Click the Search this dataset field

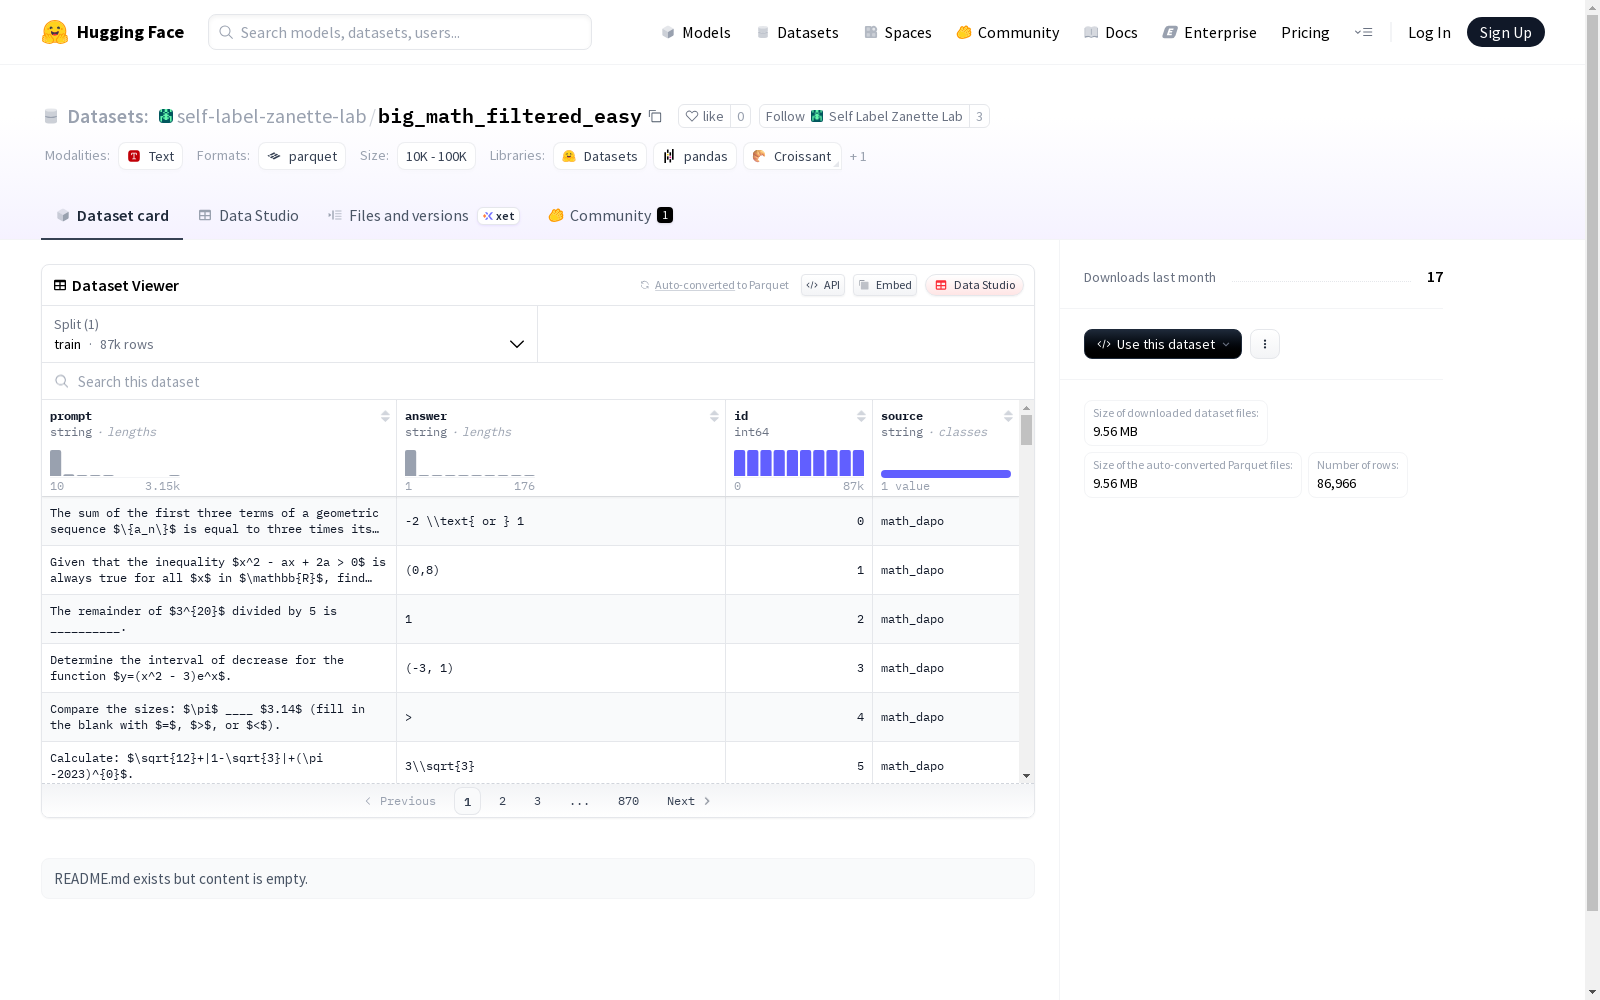pyautogui.click(x=538, y=381)
